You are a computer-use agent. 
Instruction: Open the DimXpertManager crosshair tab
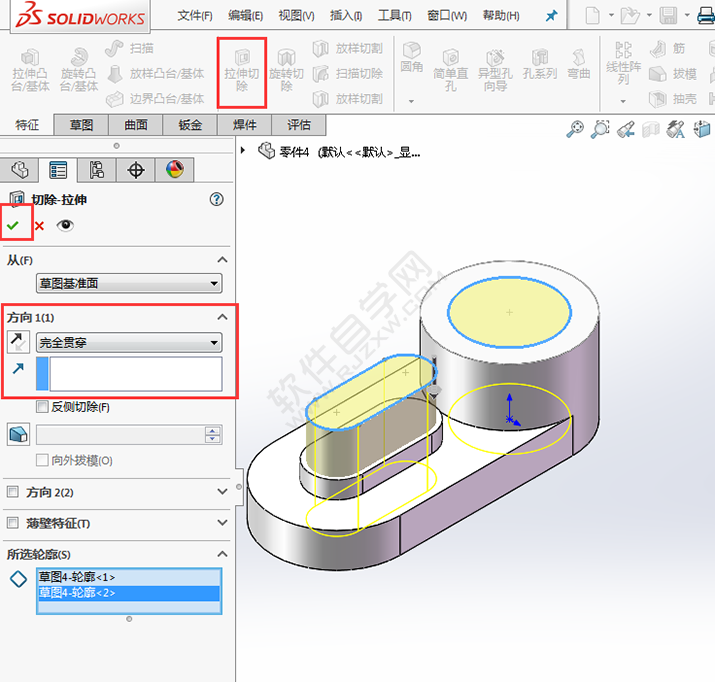click(135, 170)
